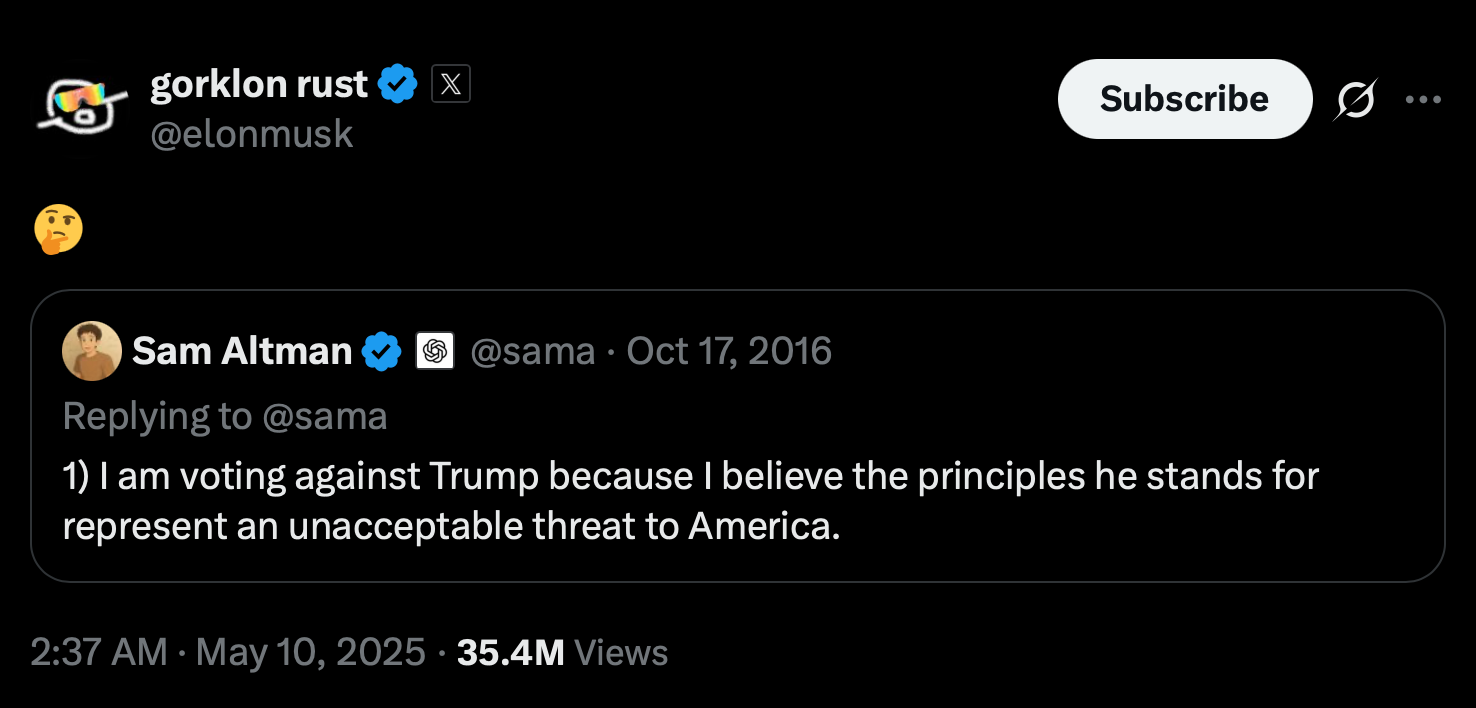
Task: Click gorklon rust's blue verified checkmark
Action: pos(398,85)
